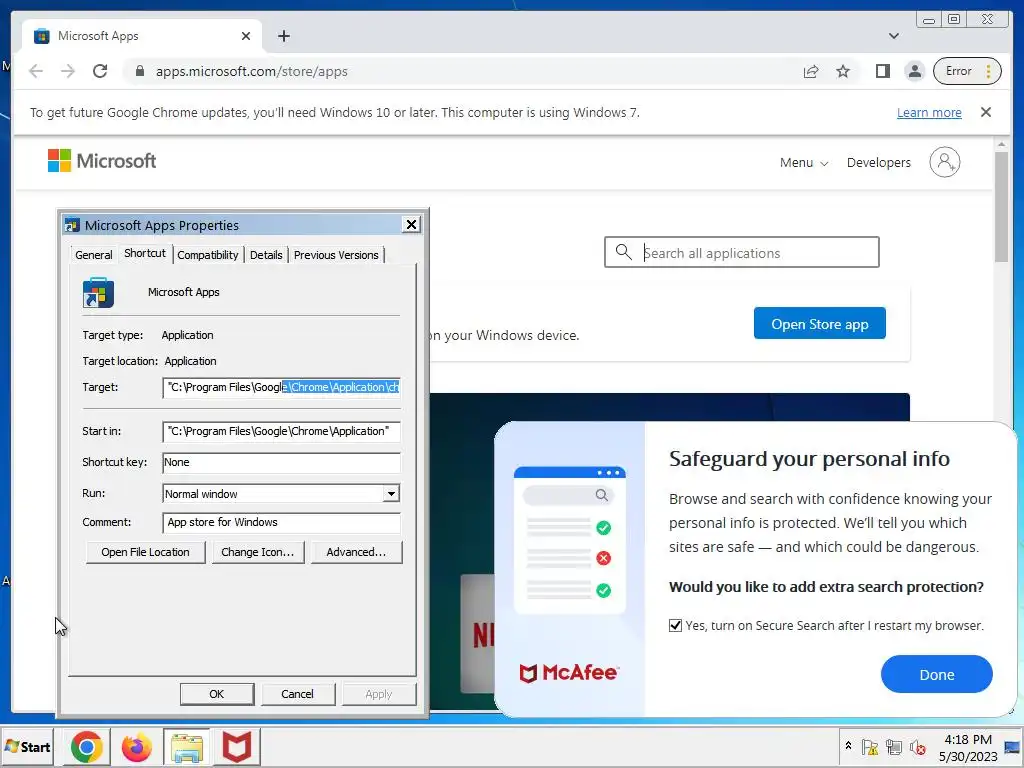Open tab search chevron in Chrome title bar
The width and height of the screenshot is (1024, 768).
point(894,36)
